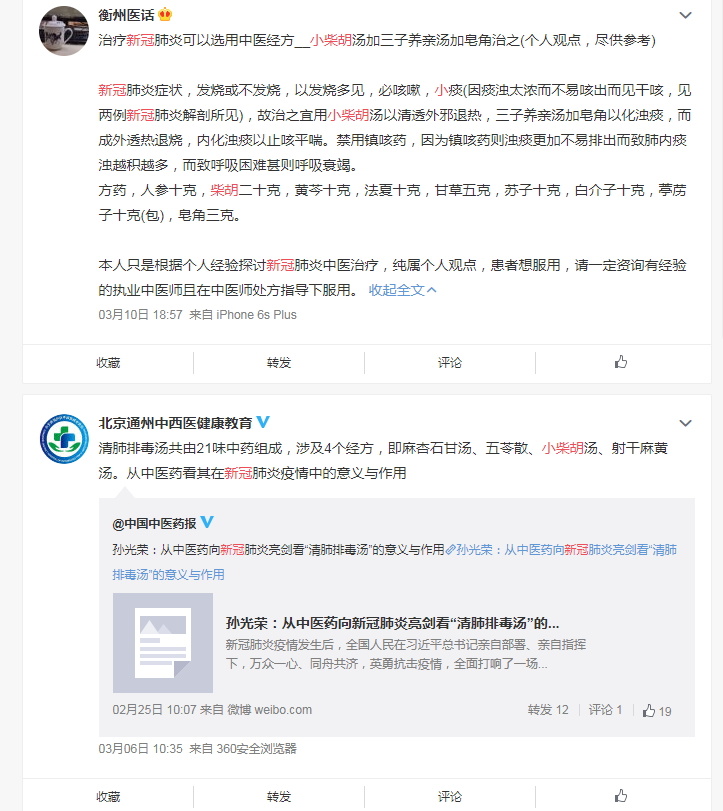This screenshot has height=811, width=723.
Task: Open 评论 on the first post
Action: (x=449, y=363)
